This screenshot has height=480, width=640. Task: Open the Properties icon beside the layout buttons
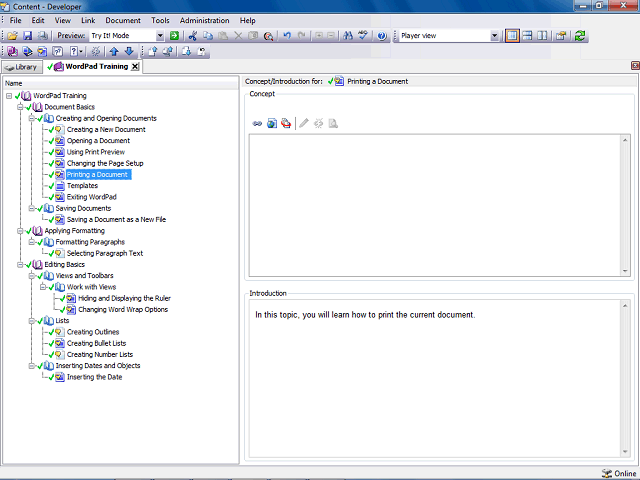(561, 36)
